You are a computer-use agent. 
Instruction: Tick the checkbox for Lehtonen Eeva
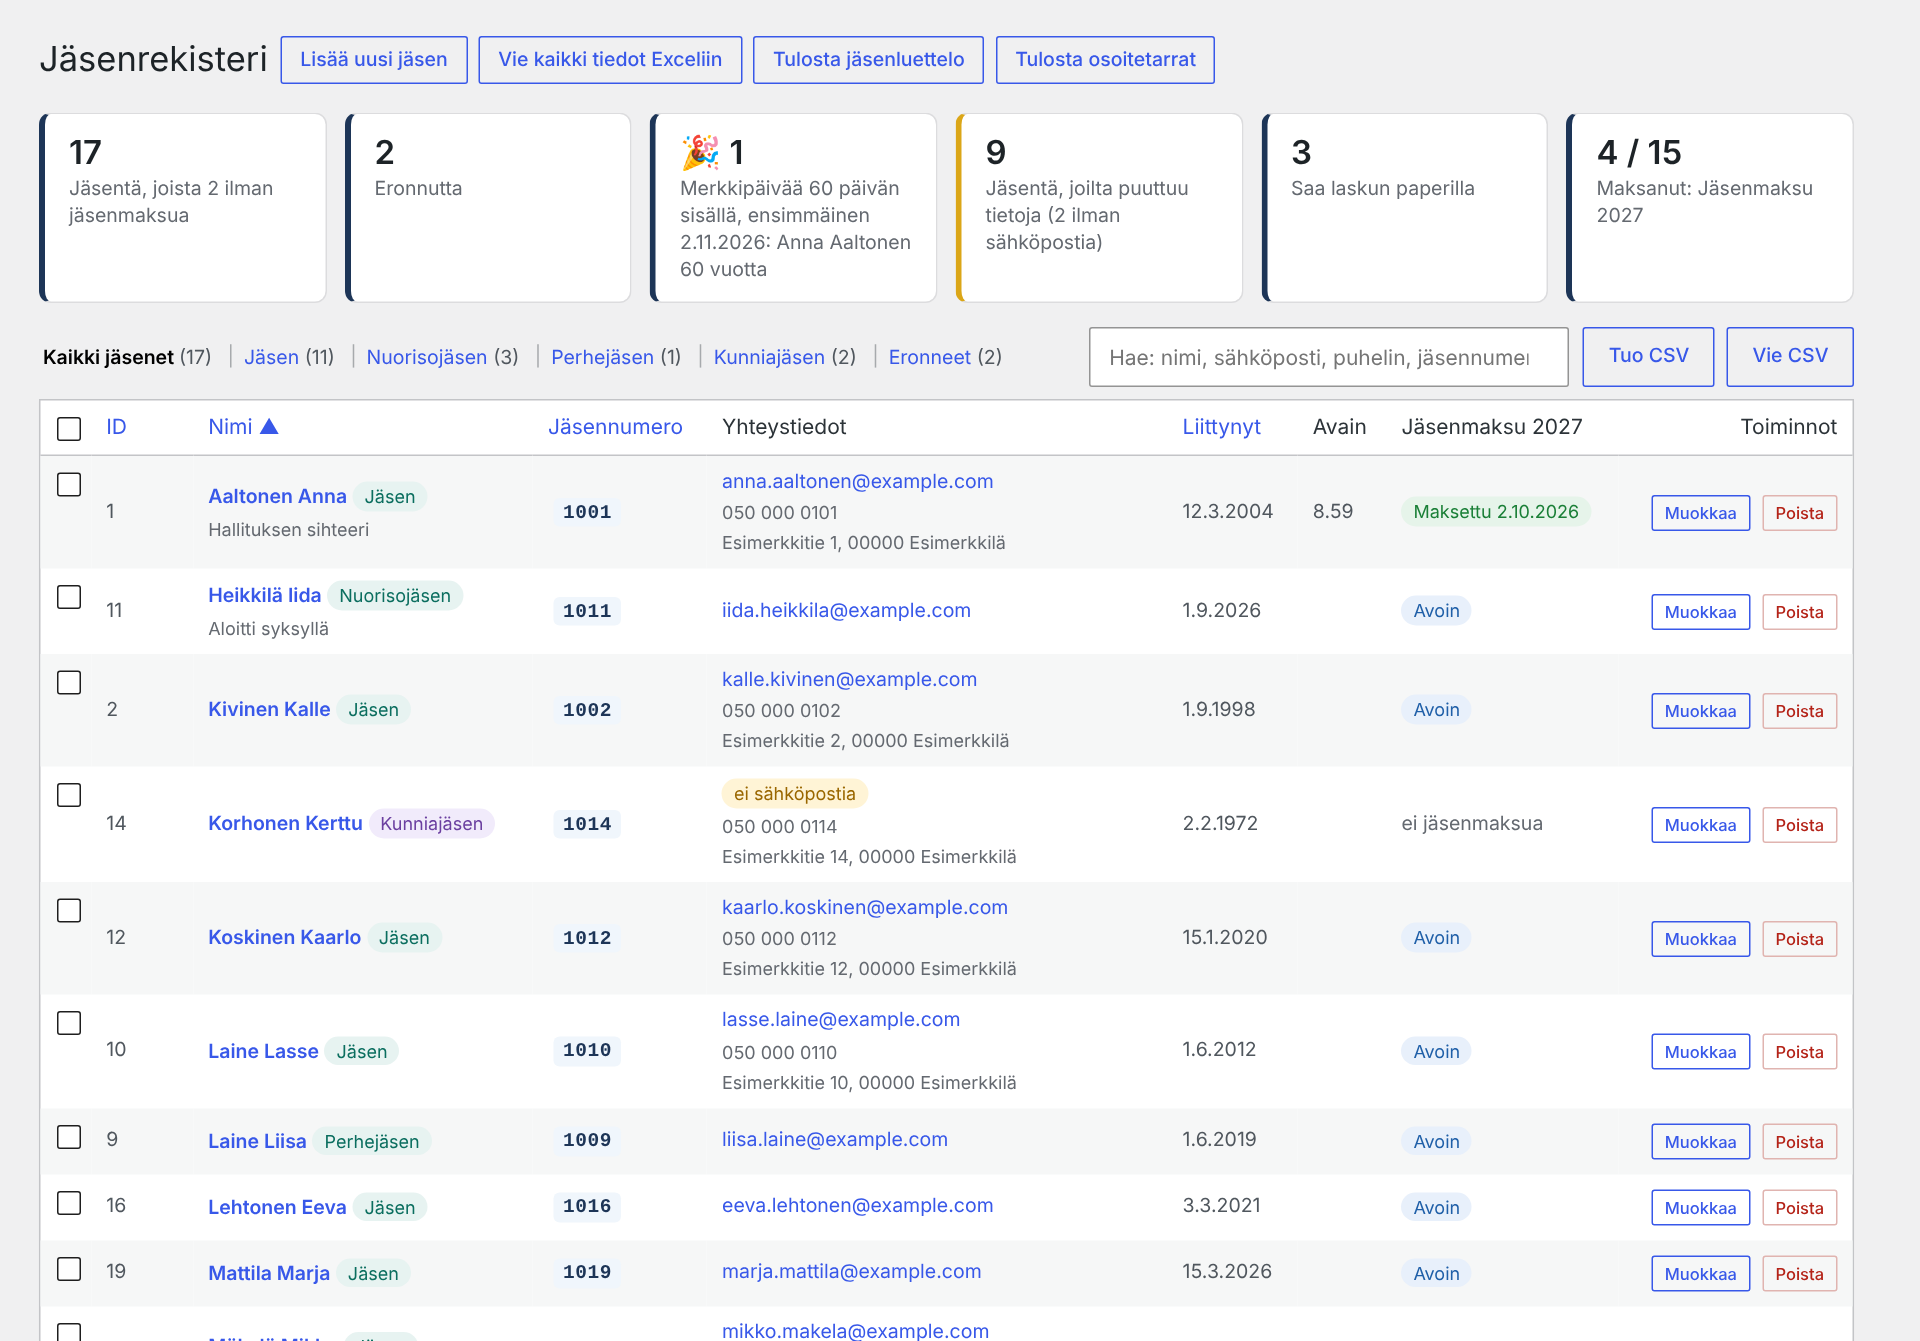(69, 1203)
